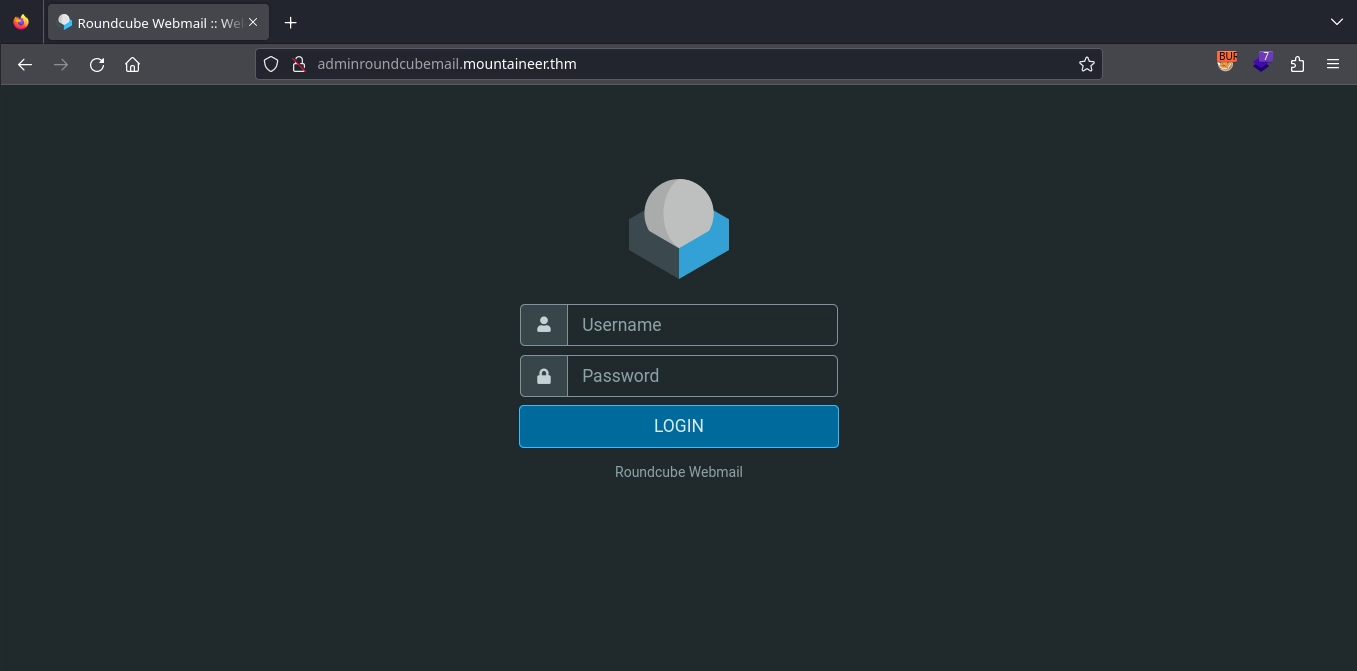Click the Firefox logo icon
Screen dimensions: 1357x671
point(21,22)
